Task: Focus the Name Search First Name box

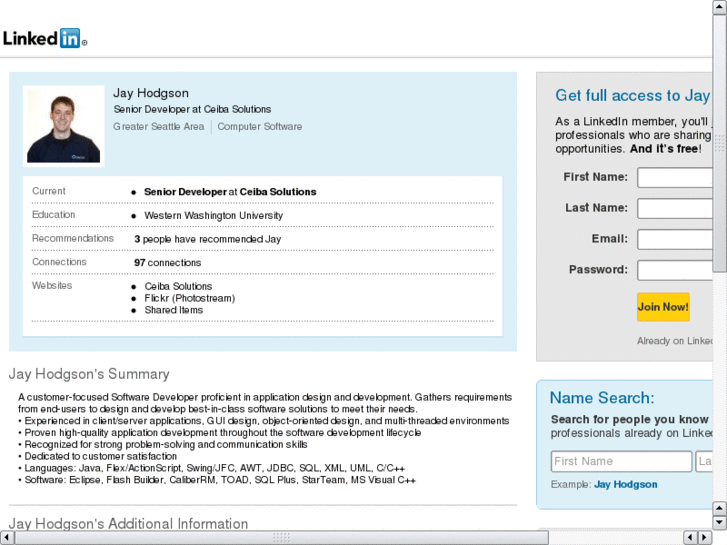Action: tap(621, 461)
